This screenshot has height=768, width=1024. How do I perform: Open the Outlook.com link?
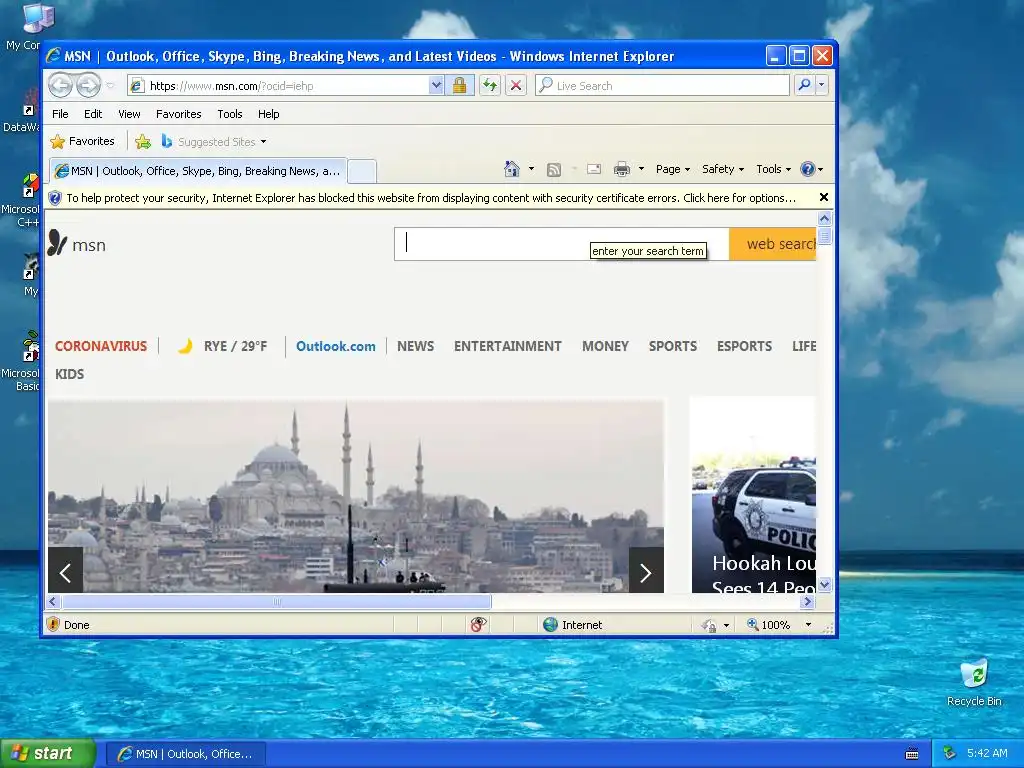(336, 346)
